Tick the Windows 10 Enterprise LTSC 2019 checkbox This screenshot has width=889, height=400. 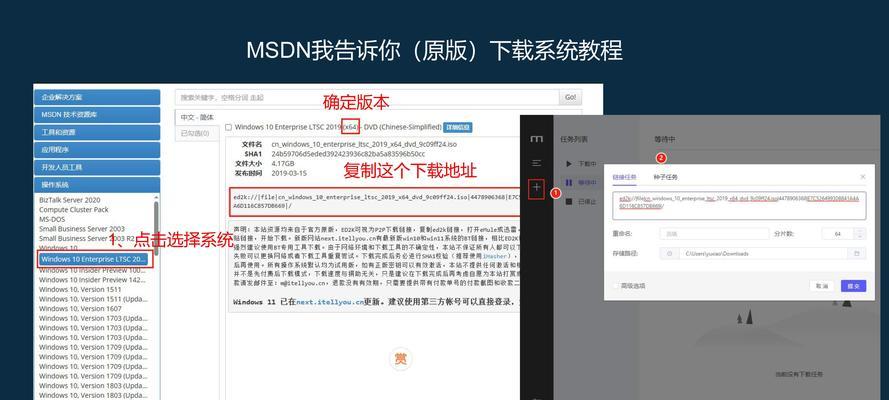[228, 127]
